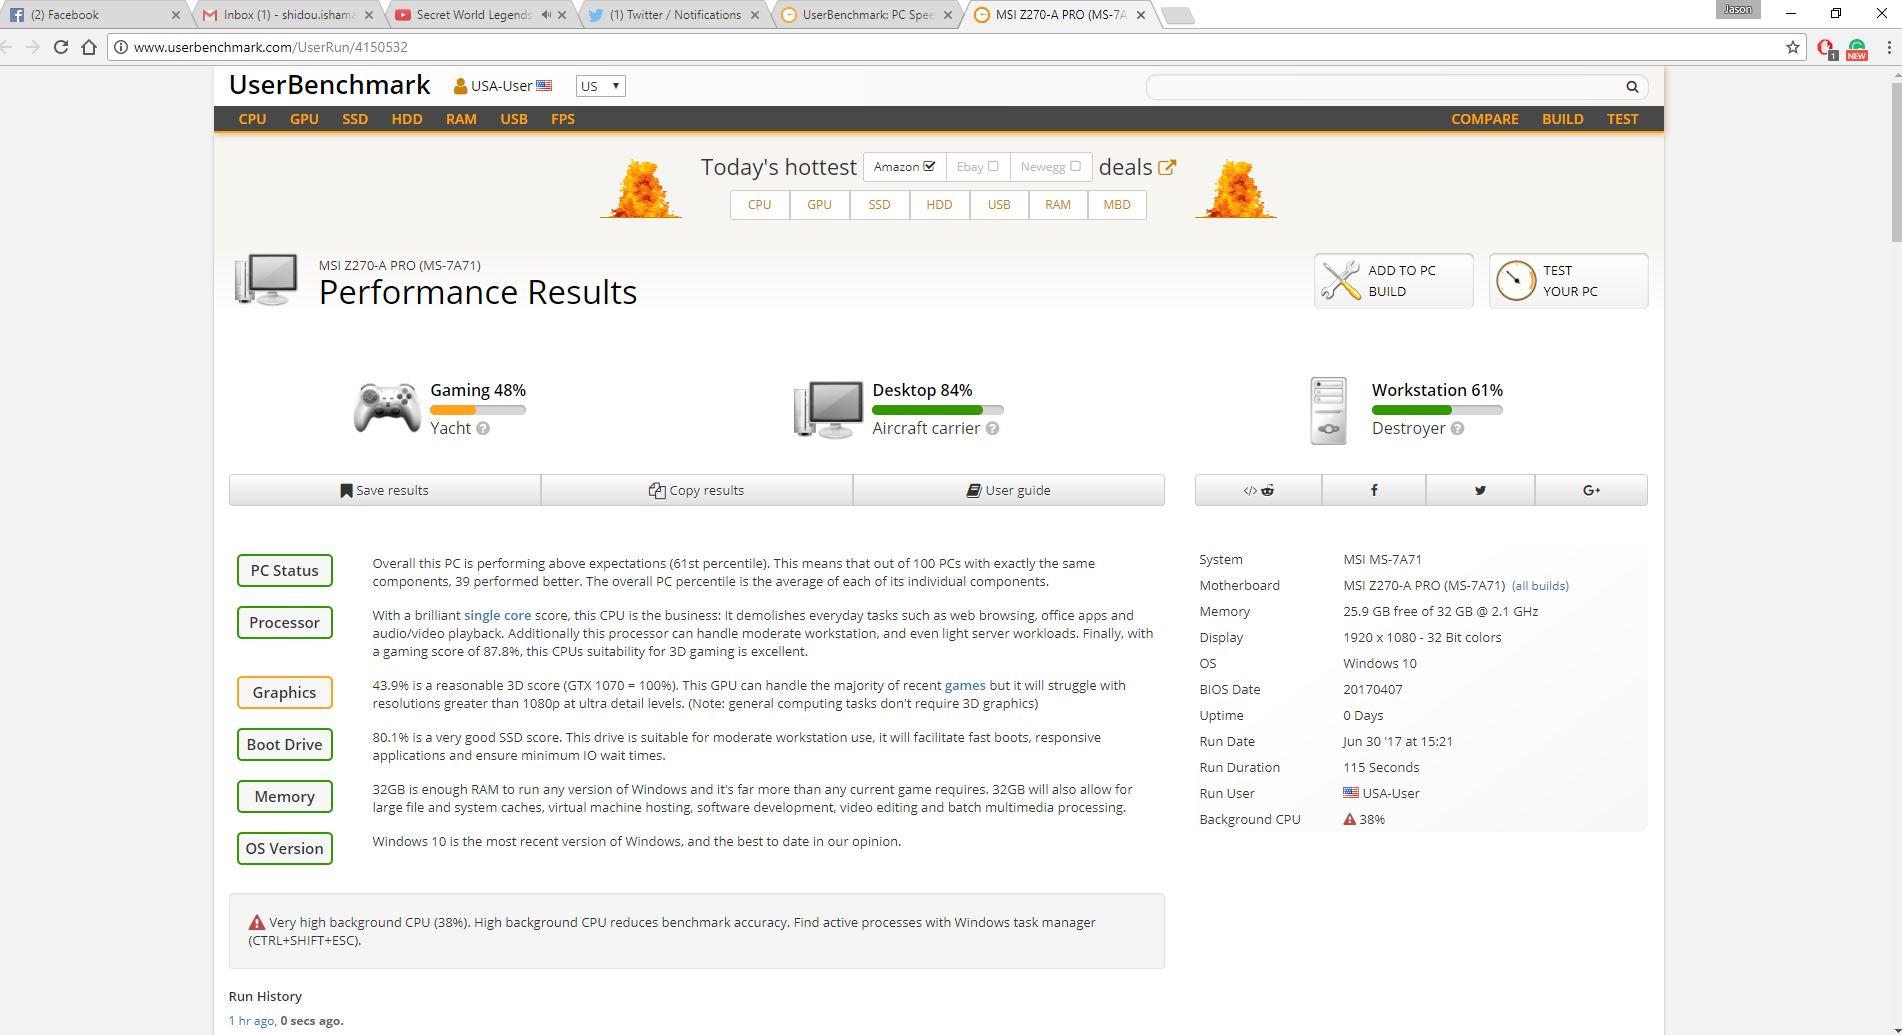Click the browser reload icon
The width and height of the screenshot is (1902, 1035).
tap(61, 47)
